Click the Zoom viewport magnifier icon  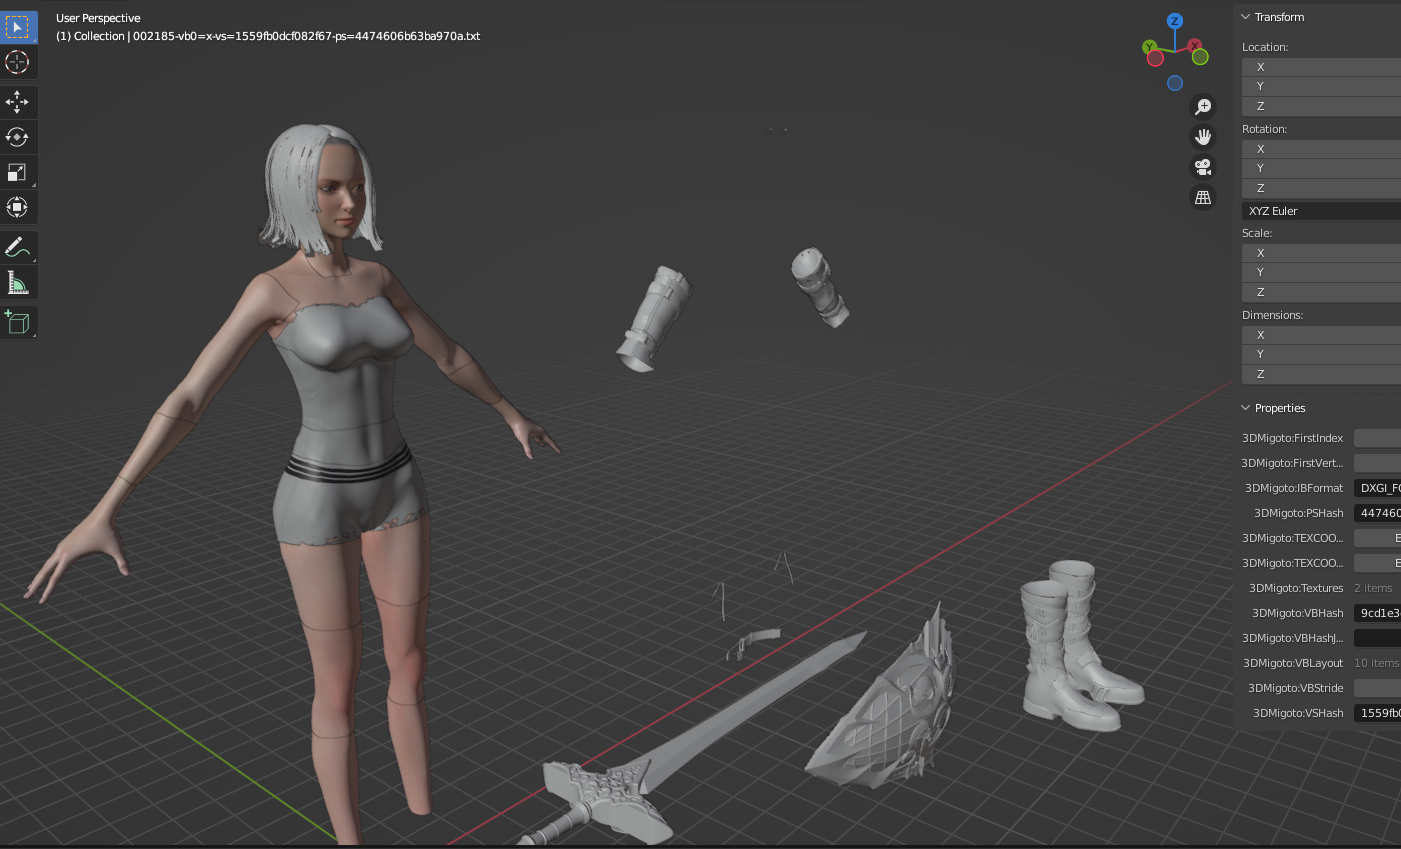click(1203, 106)
